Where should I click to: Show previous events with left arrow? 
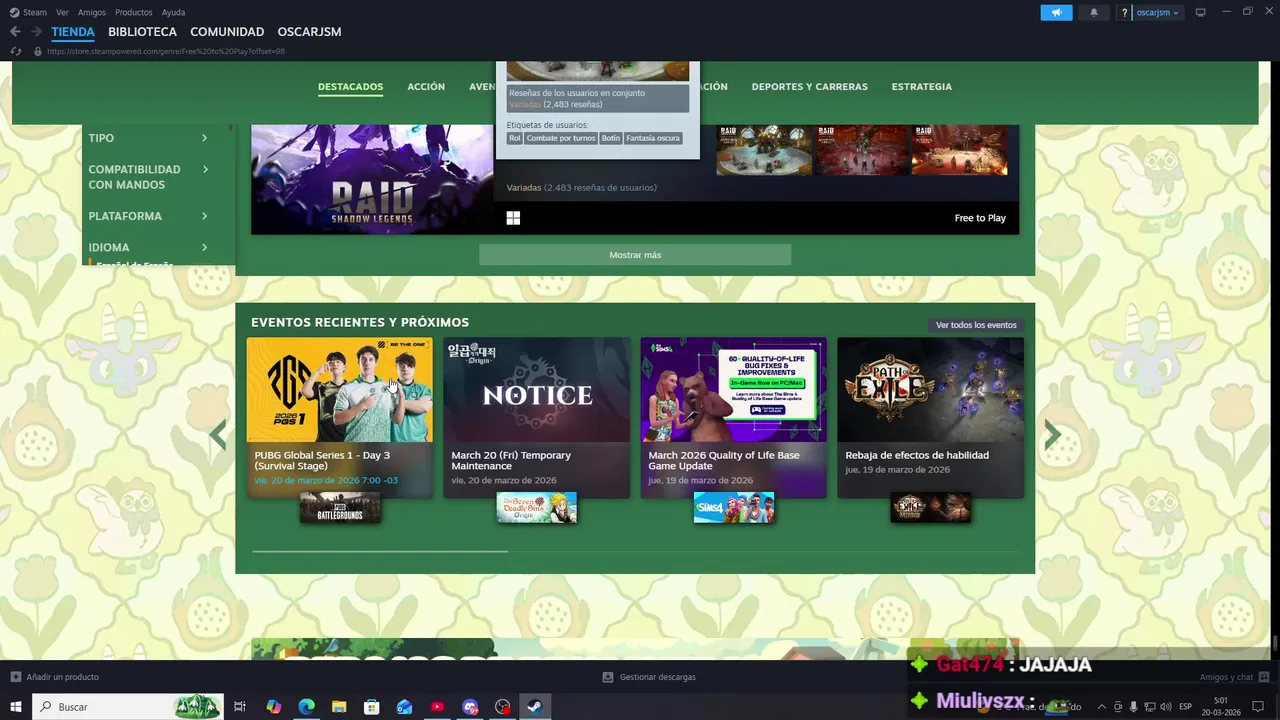point(218,435)
